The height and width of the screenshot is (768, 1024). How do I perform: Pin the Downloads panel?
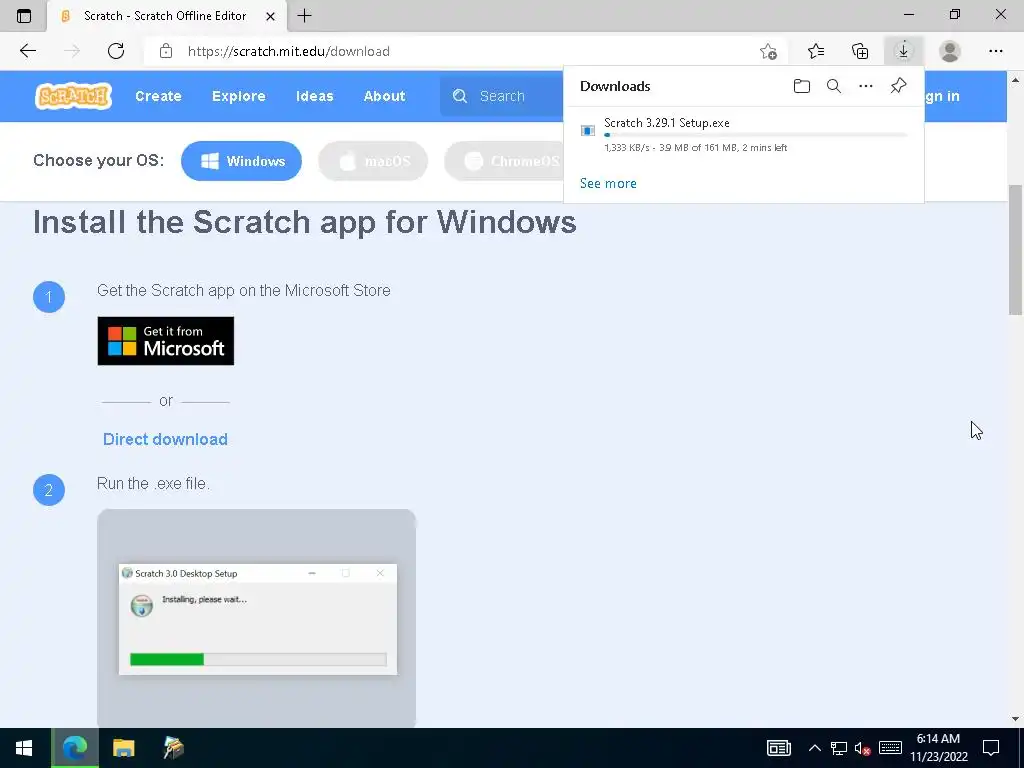pyautogui.click(x=898, y=86)
